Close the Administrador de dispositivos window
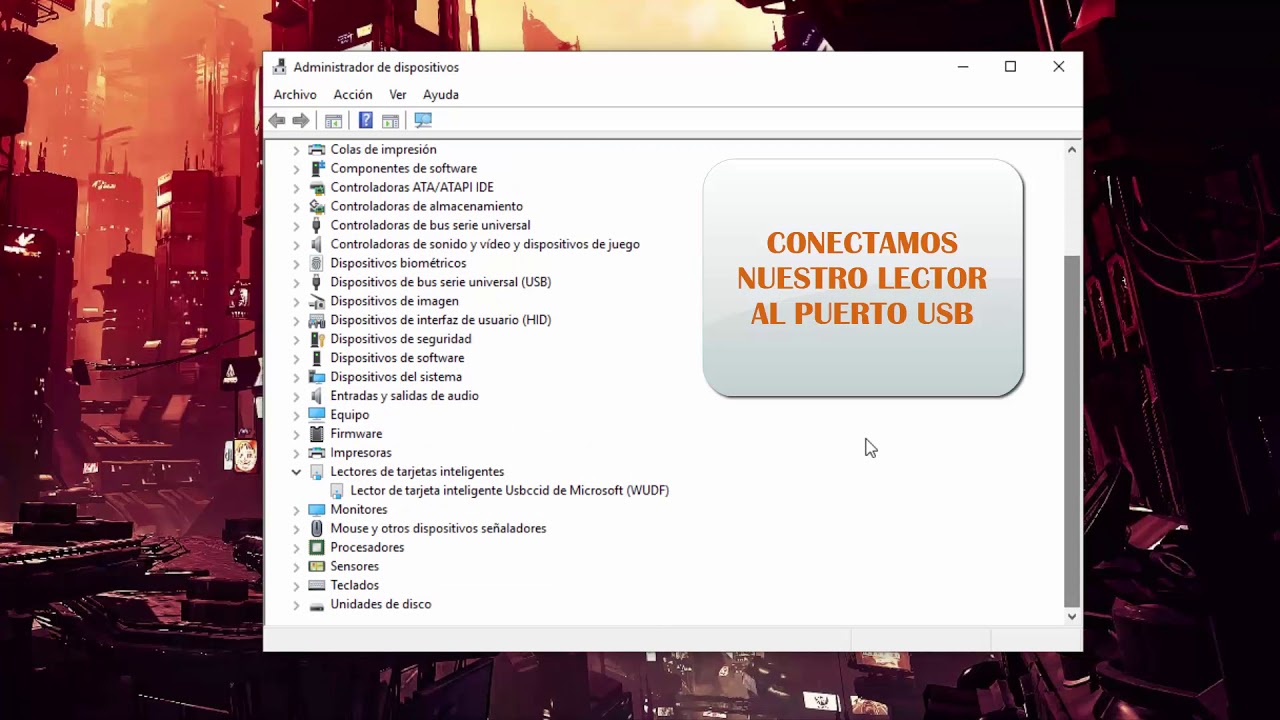1280x720 pixels. click(1058, 67)
